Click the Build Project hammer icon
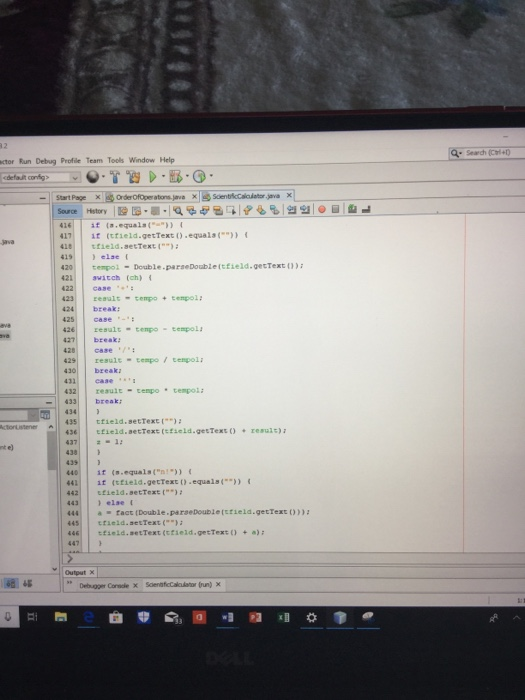The image size is (525, 700). (x=115, y=177)
